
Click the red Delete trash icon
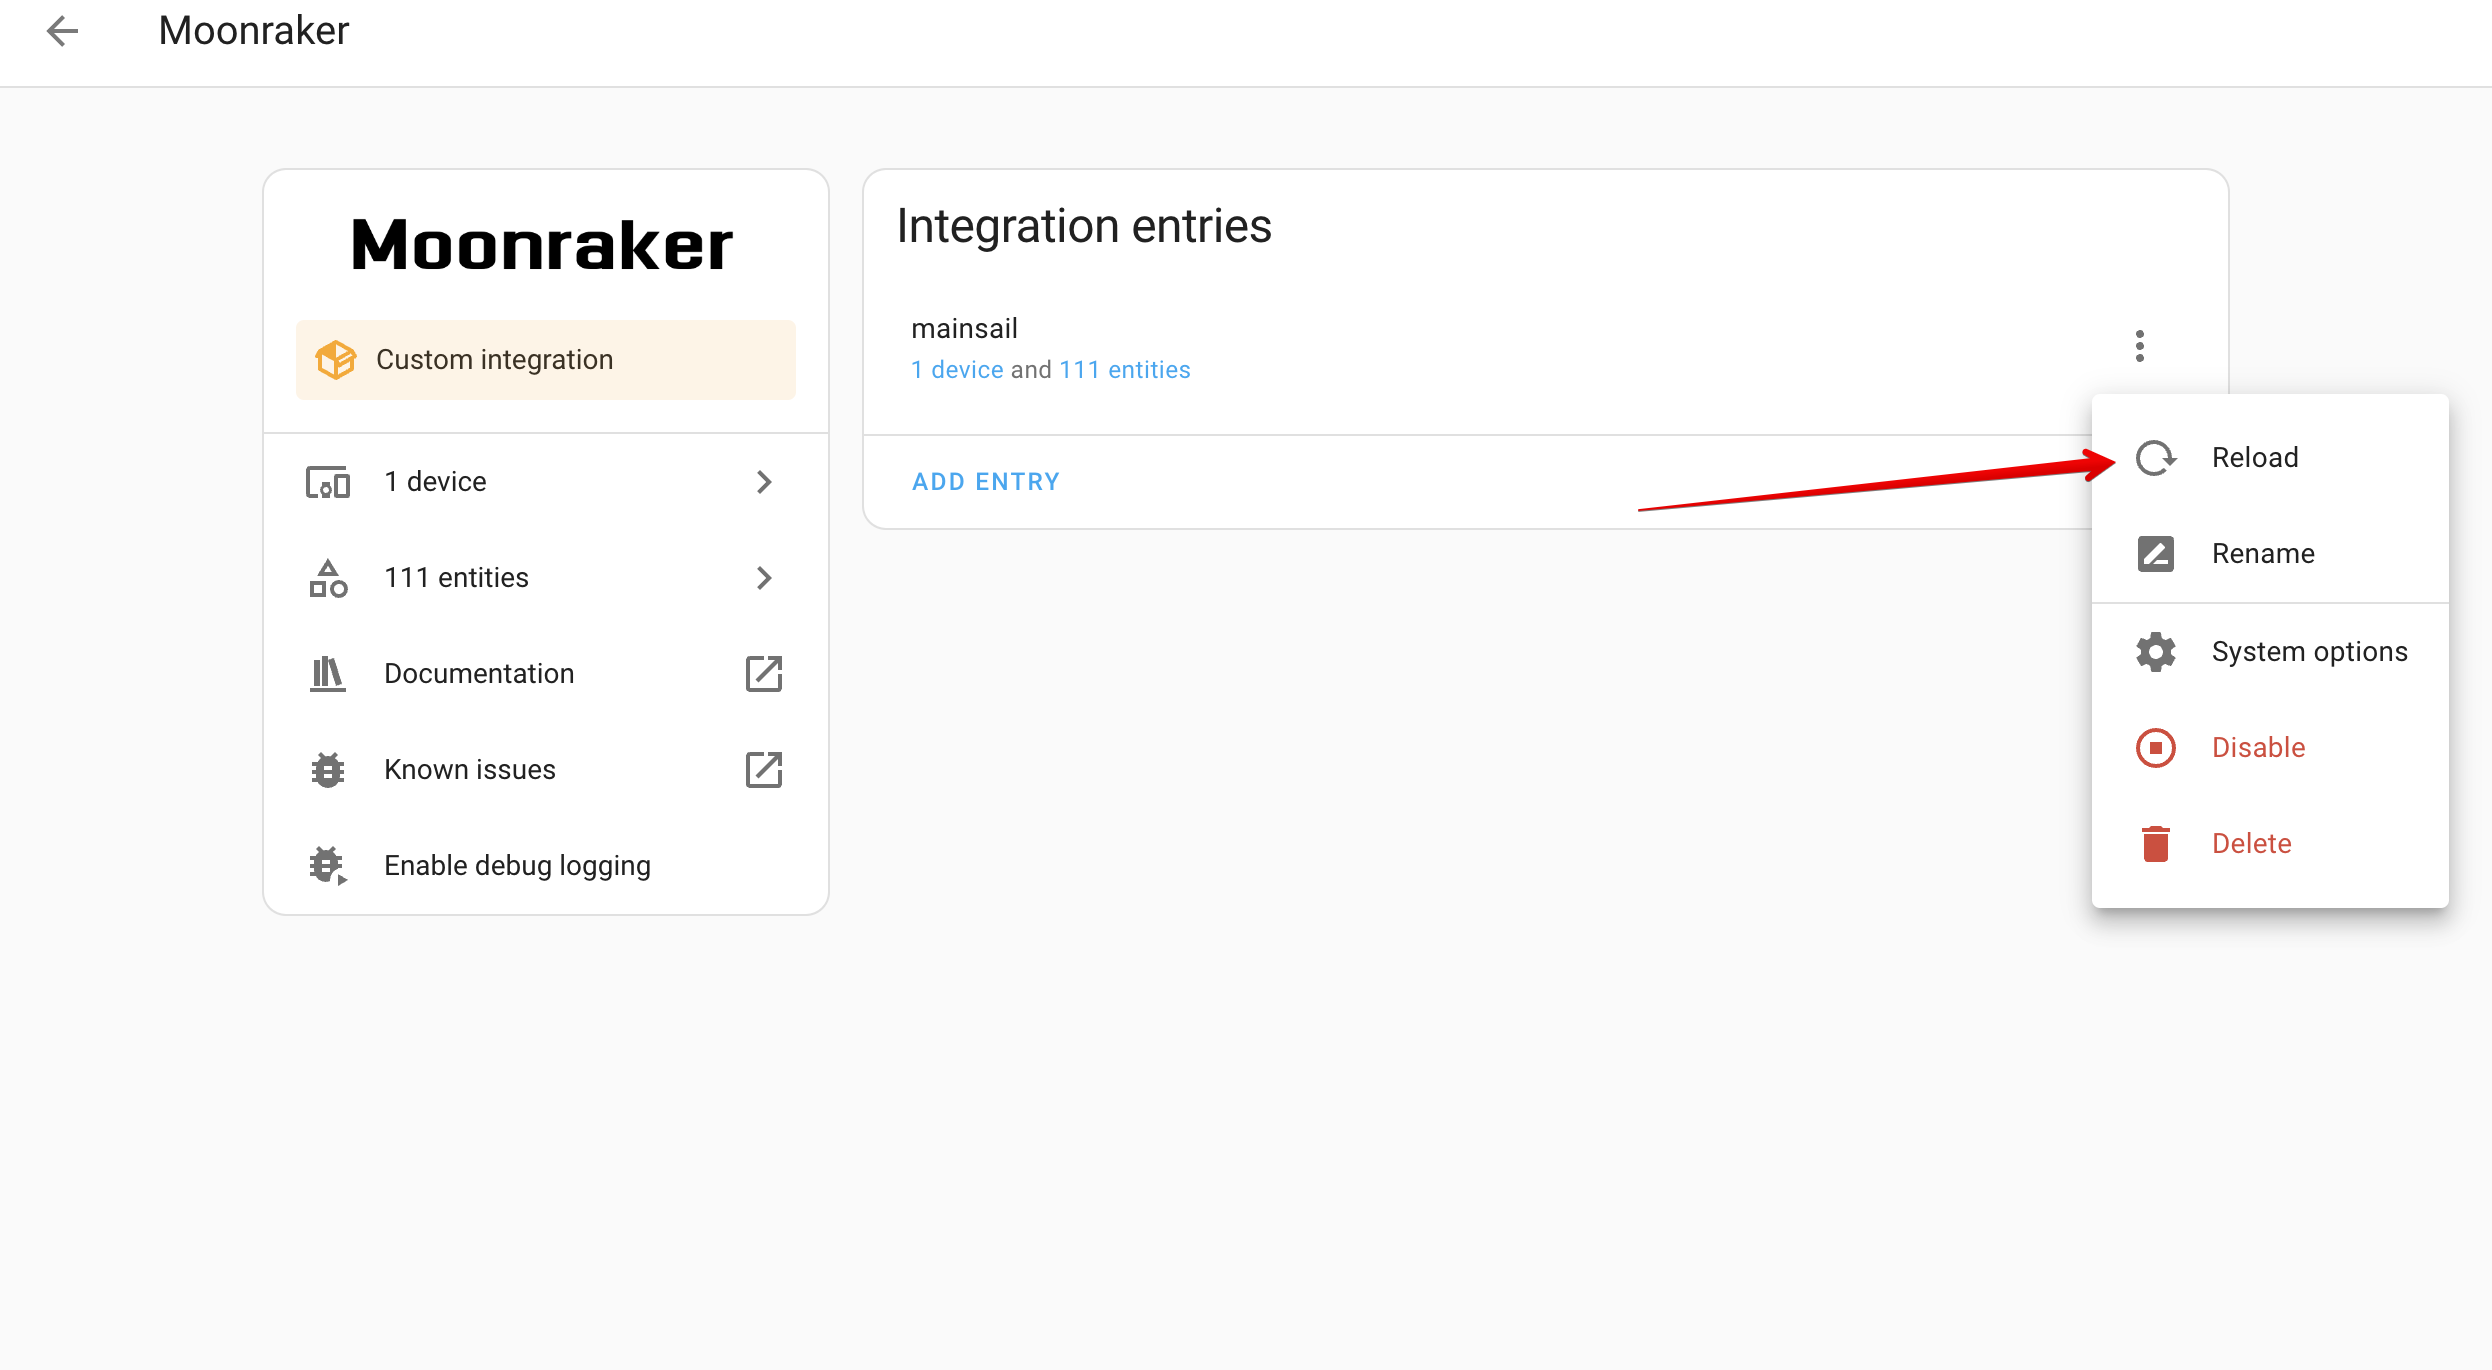[x=2155, y=844]
